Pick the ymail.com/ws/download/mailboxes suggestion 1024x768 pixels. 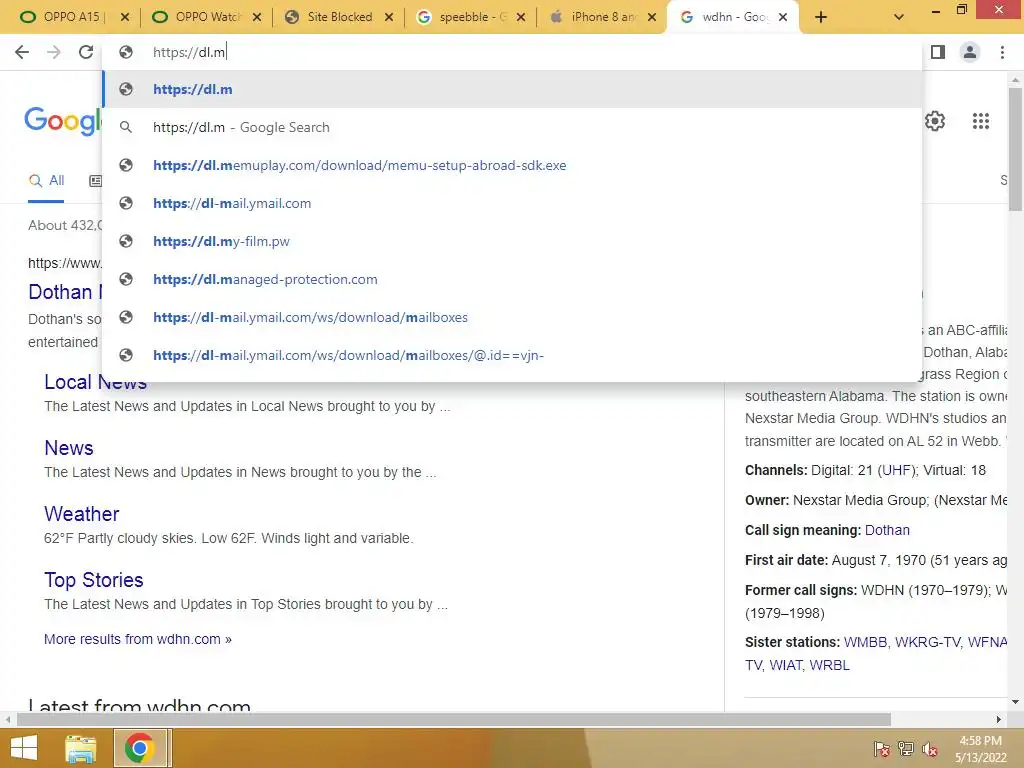click(x=512, y=317)
